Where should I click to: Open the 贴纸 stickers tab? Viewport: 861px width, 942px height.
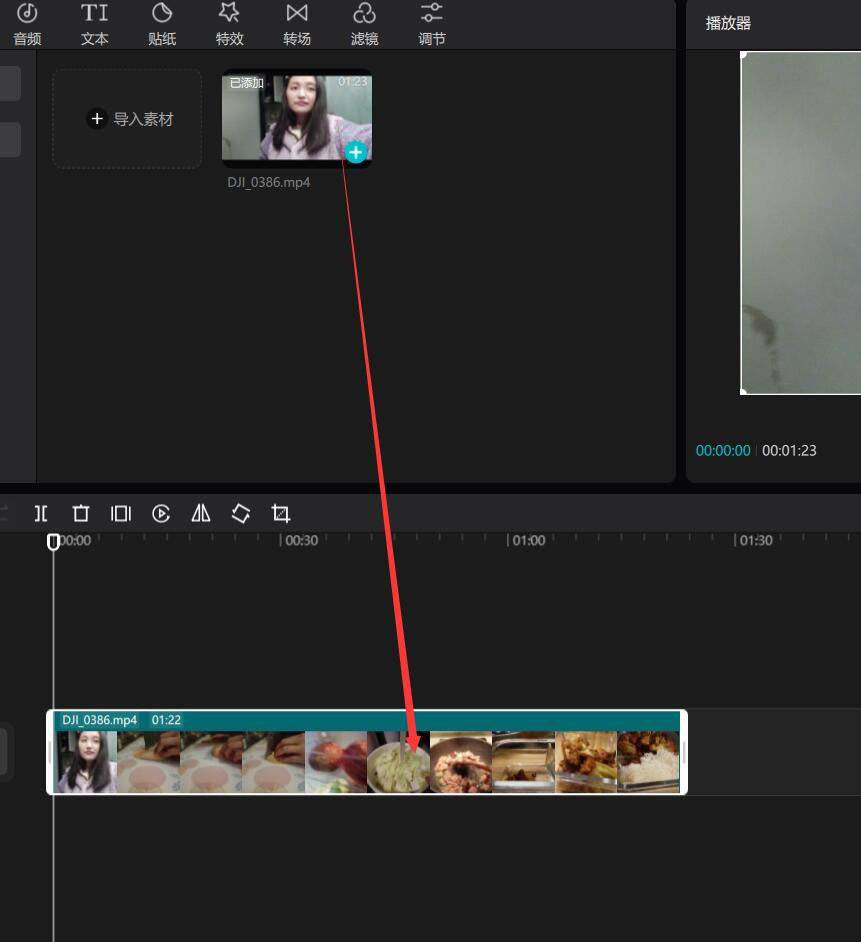tap(162, 25)
